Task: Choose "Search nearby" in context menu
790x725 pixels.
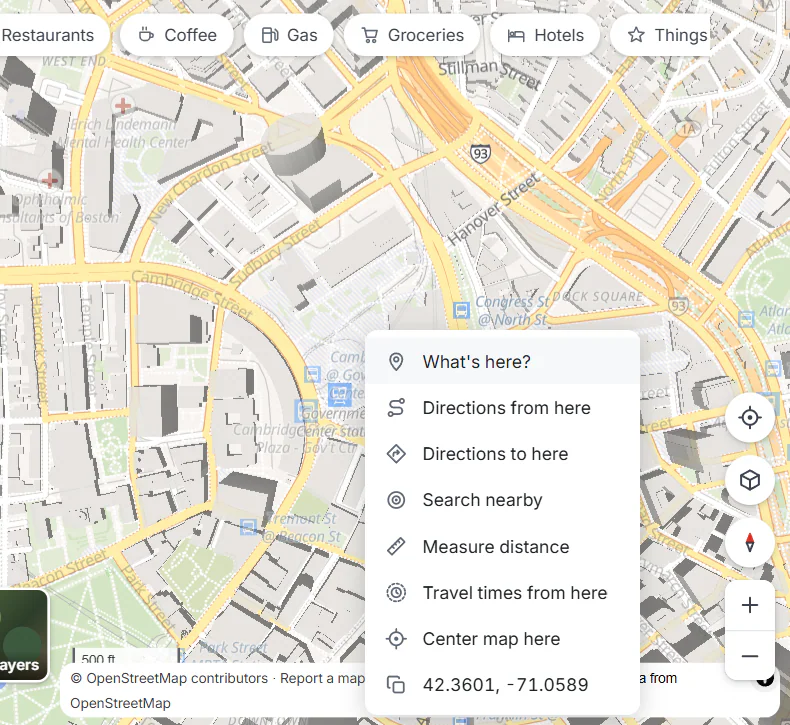Action: point(502,500)
